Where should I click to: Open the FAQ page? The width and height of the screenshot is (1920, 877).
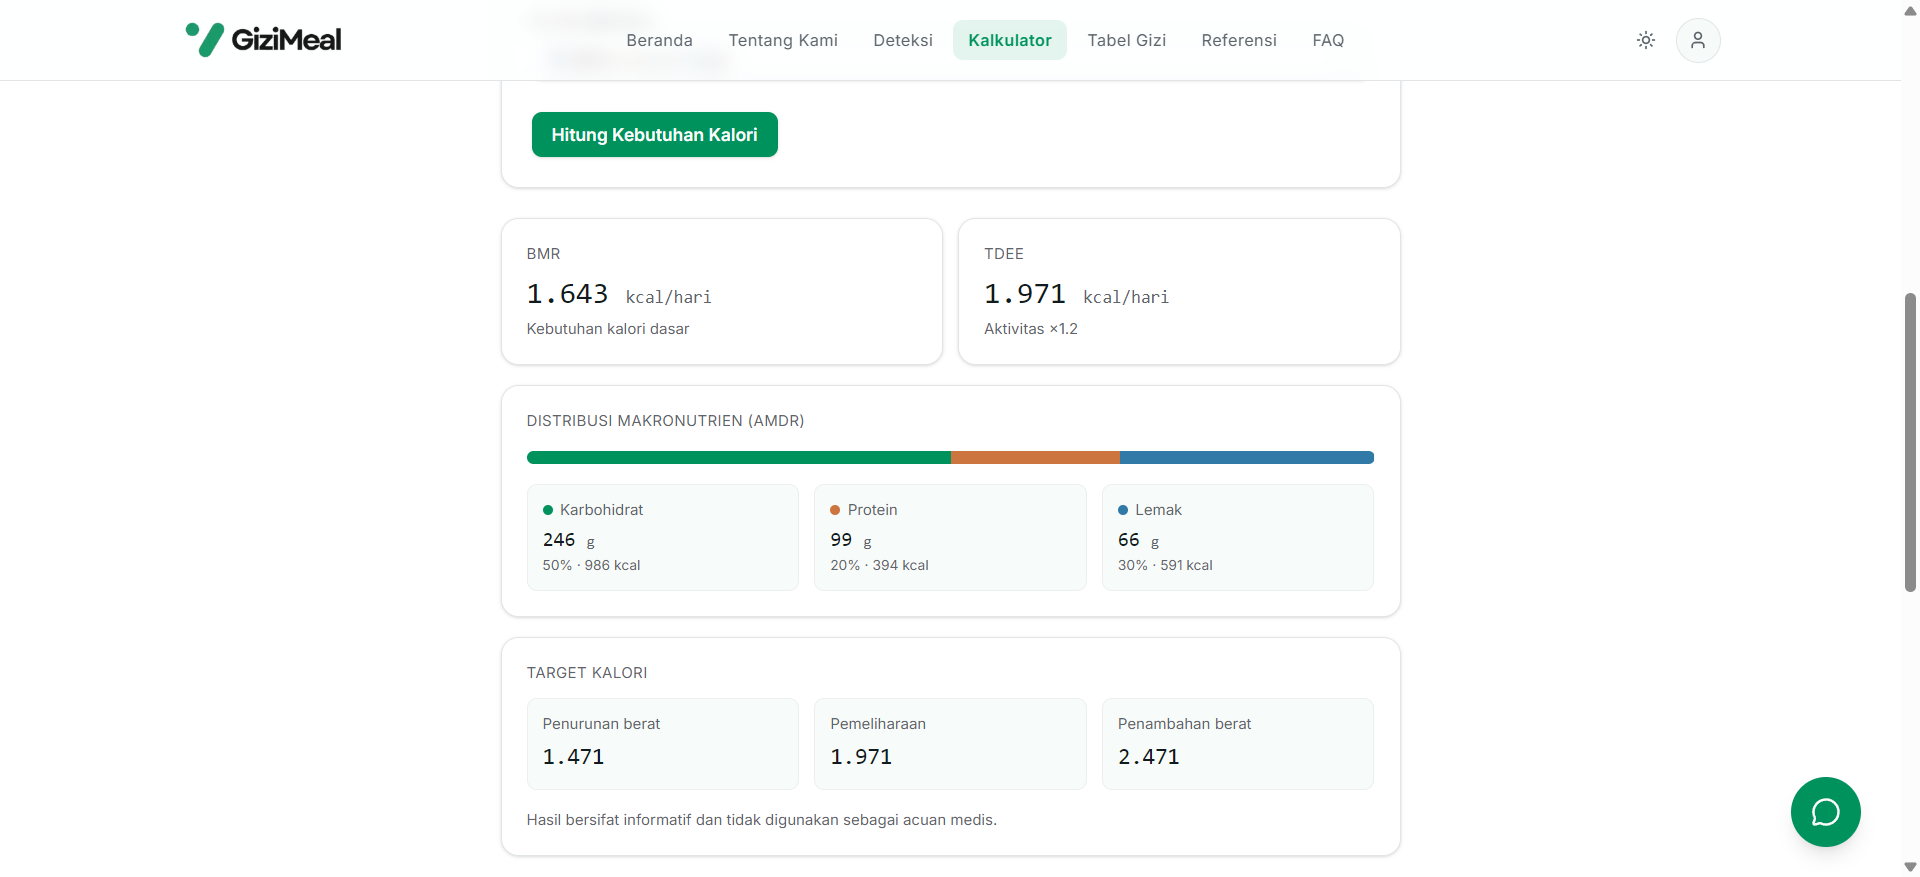[x=1328, y=40]
